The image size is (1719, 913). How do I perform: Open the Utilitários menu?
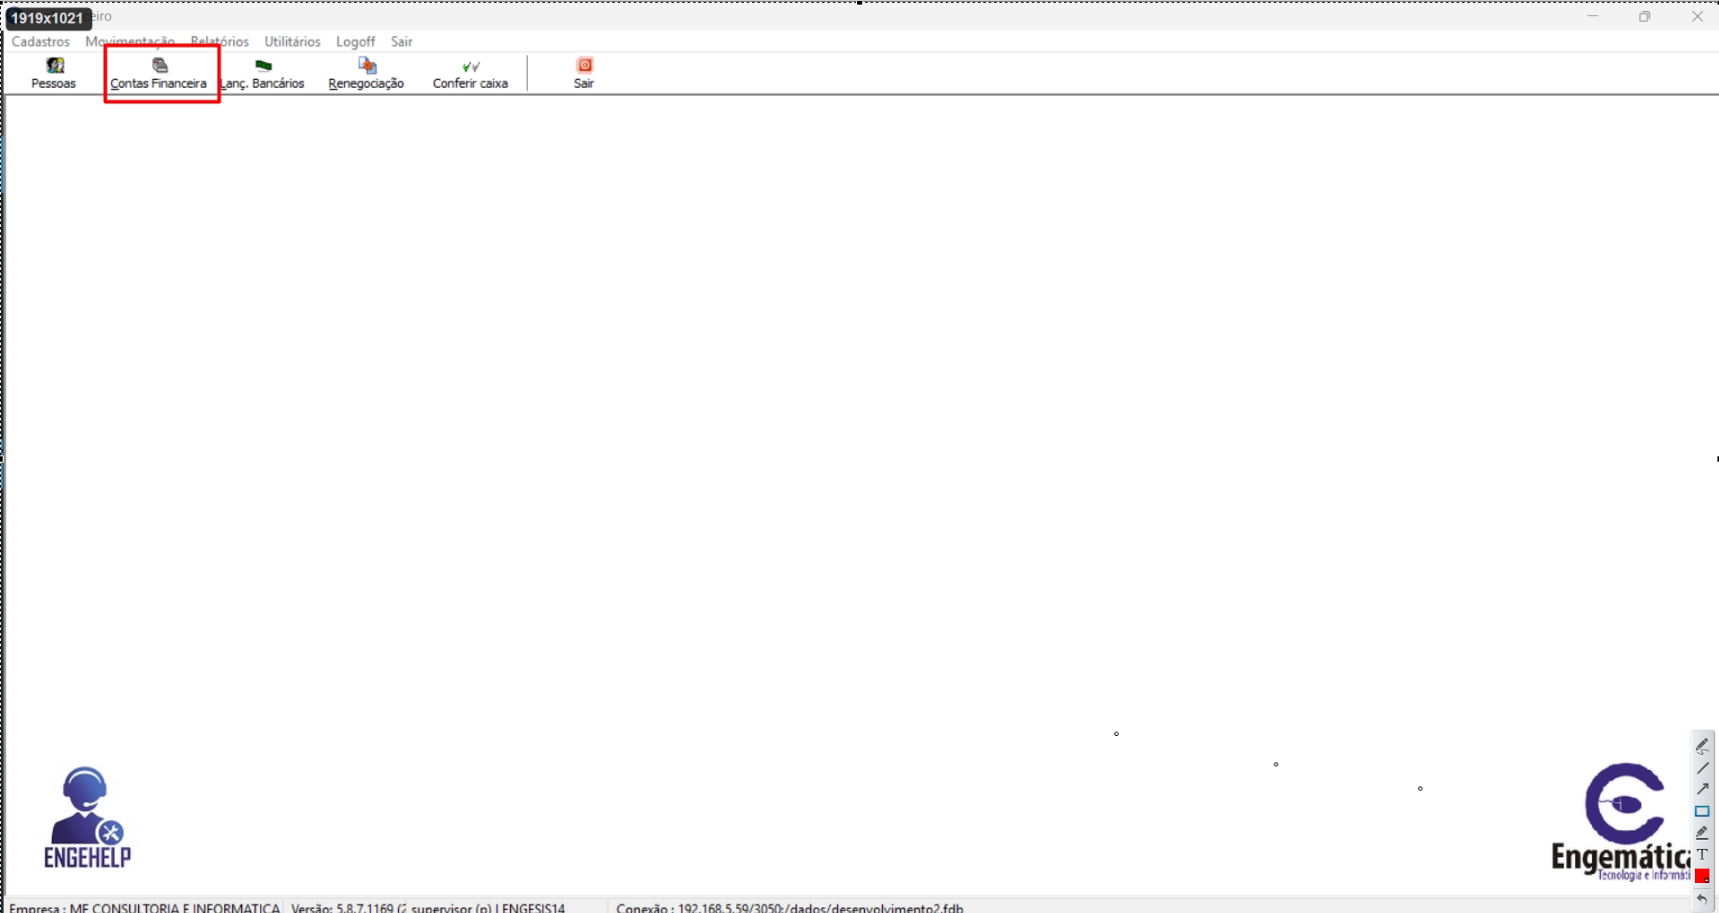point(292,42)
